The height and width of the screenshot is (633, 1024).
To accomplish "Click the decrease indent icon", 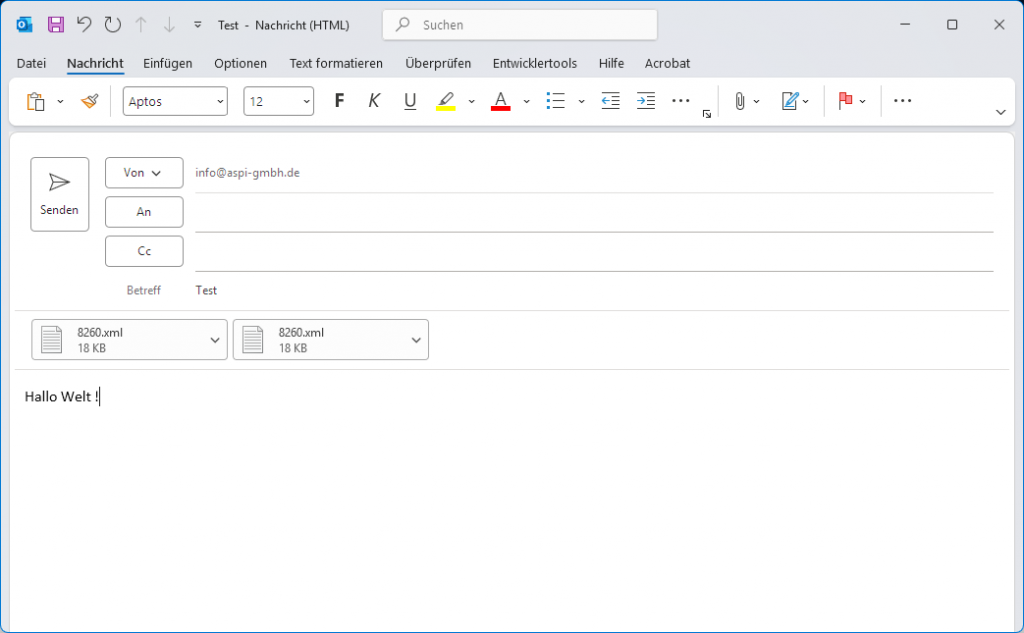I will tap(610, 101).
